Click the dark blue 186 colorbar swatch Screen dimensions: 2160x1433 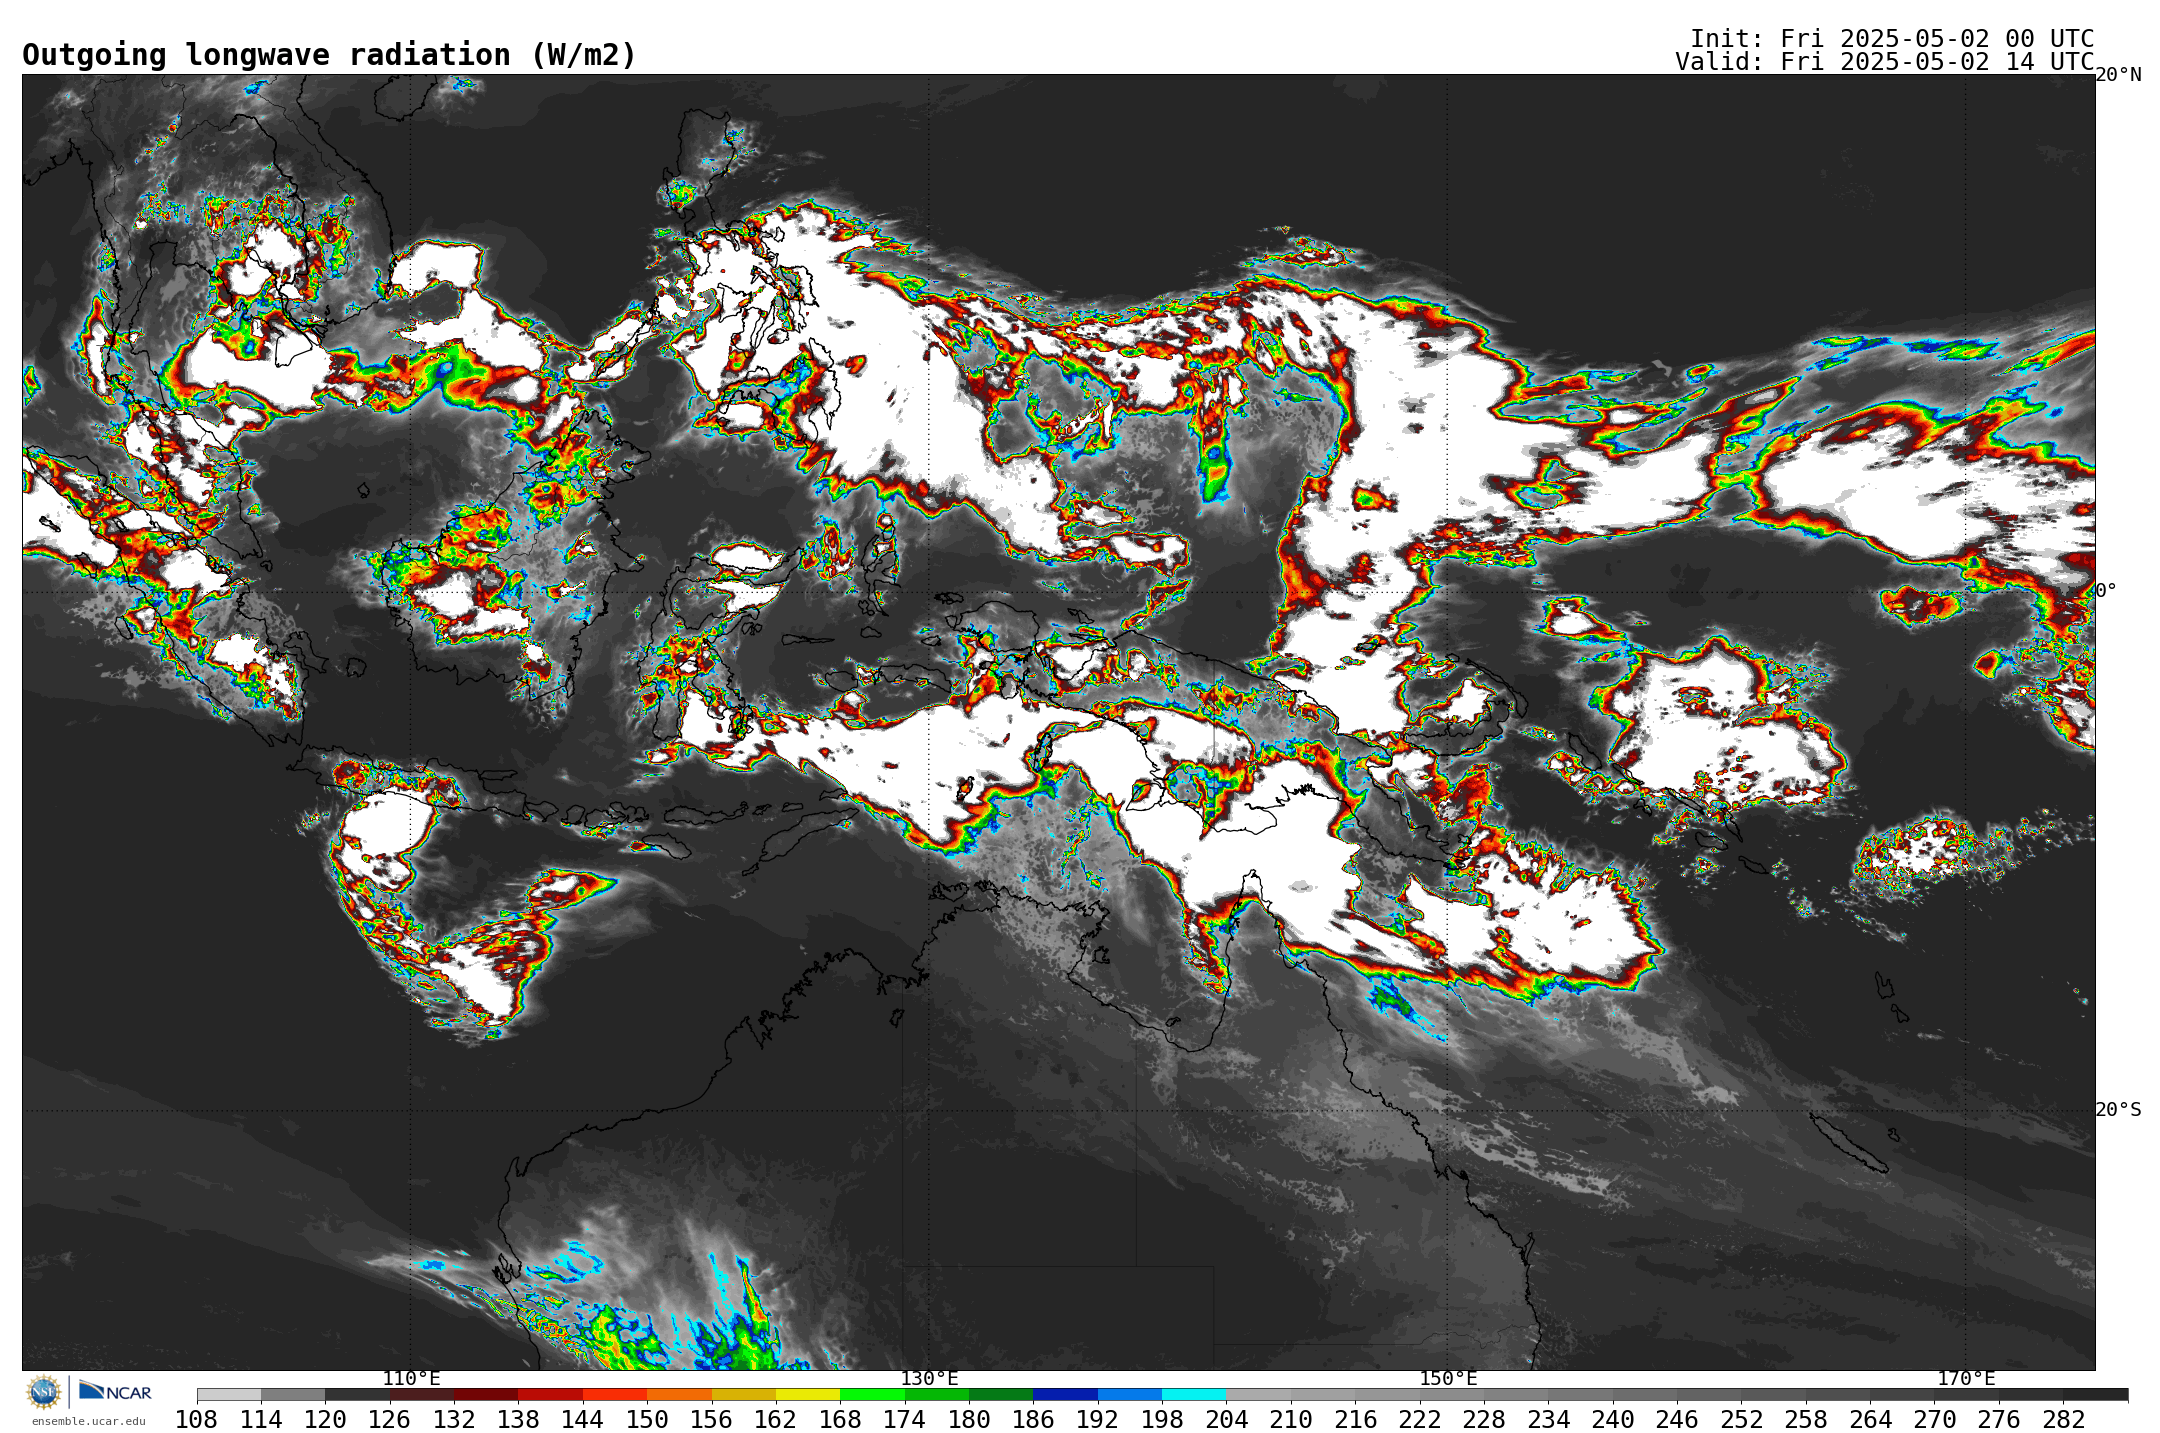pos(1065,1394)
